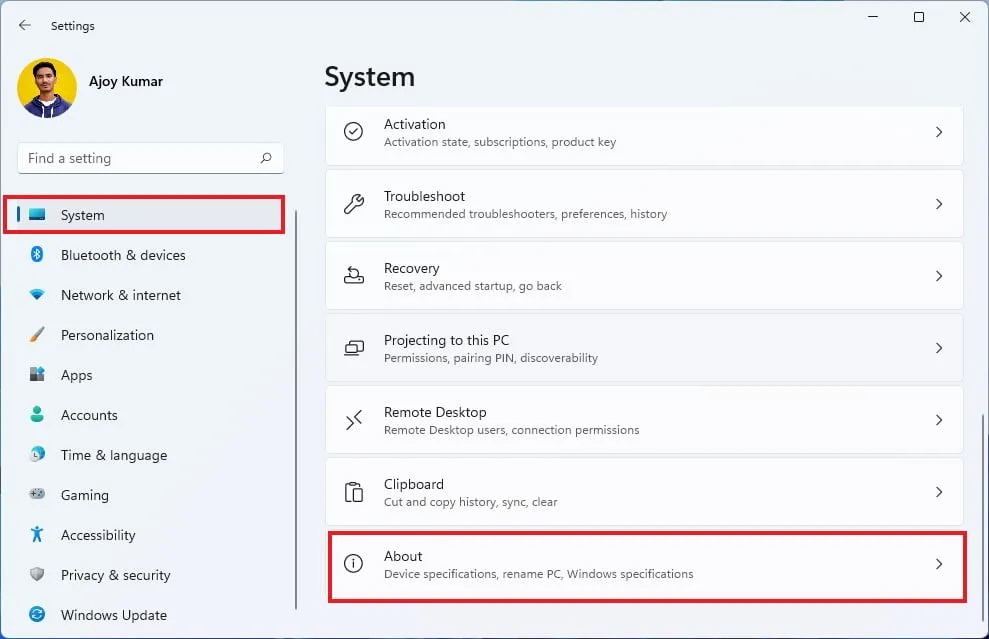This screenshot has height=639, width=989.
Task: Click the back arrow icon
Action: point(24,25)
